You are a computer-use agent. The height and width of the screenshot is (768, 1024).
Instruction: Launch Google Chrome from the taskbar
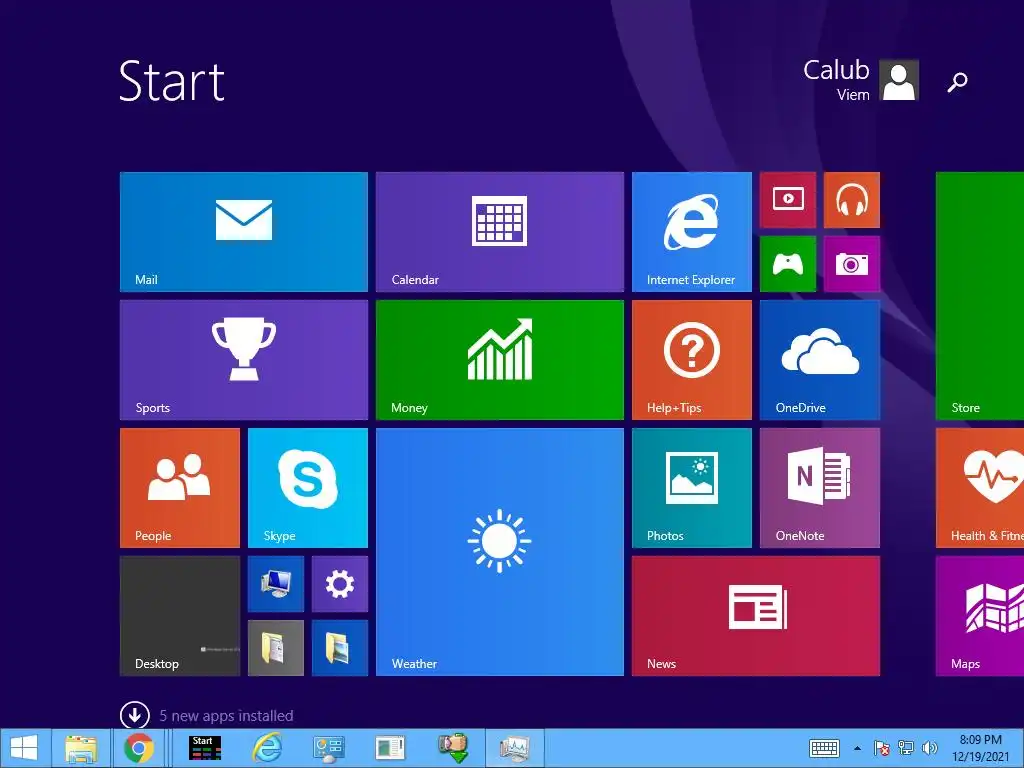(138, 748)
